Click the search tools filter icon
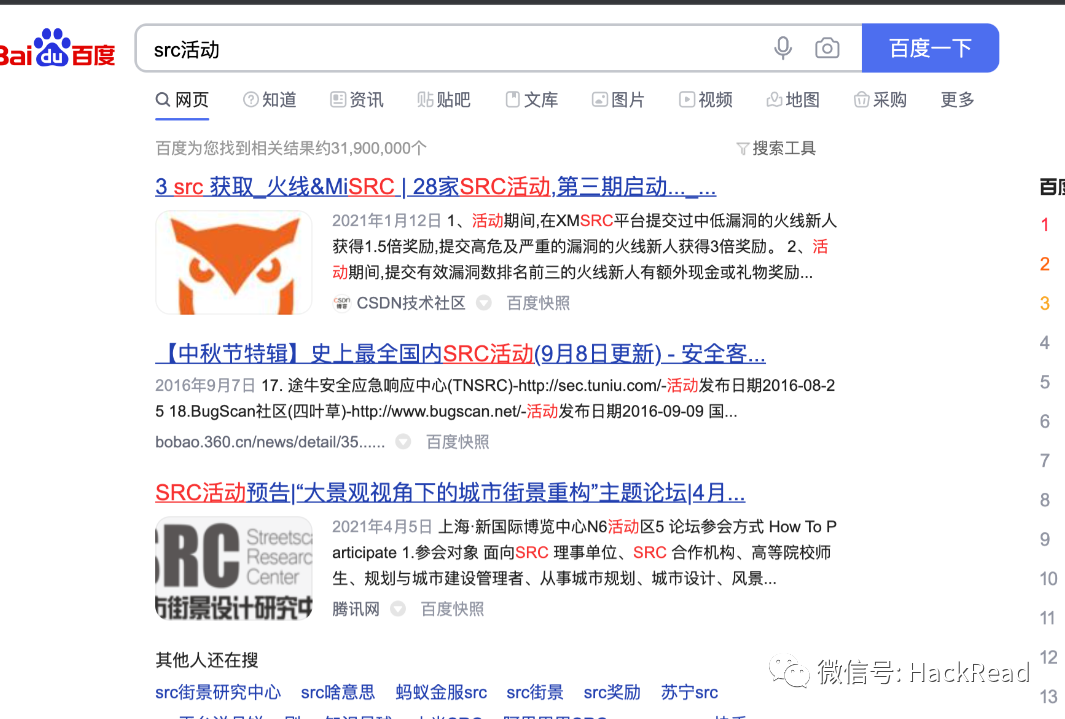 (742, 149)
